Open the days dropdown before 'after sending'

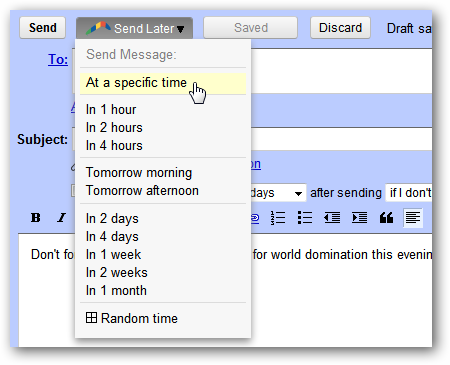278,193
